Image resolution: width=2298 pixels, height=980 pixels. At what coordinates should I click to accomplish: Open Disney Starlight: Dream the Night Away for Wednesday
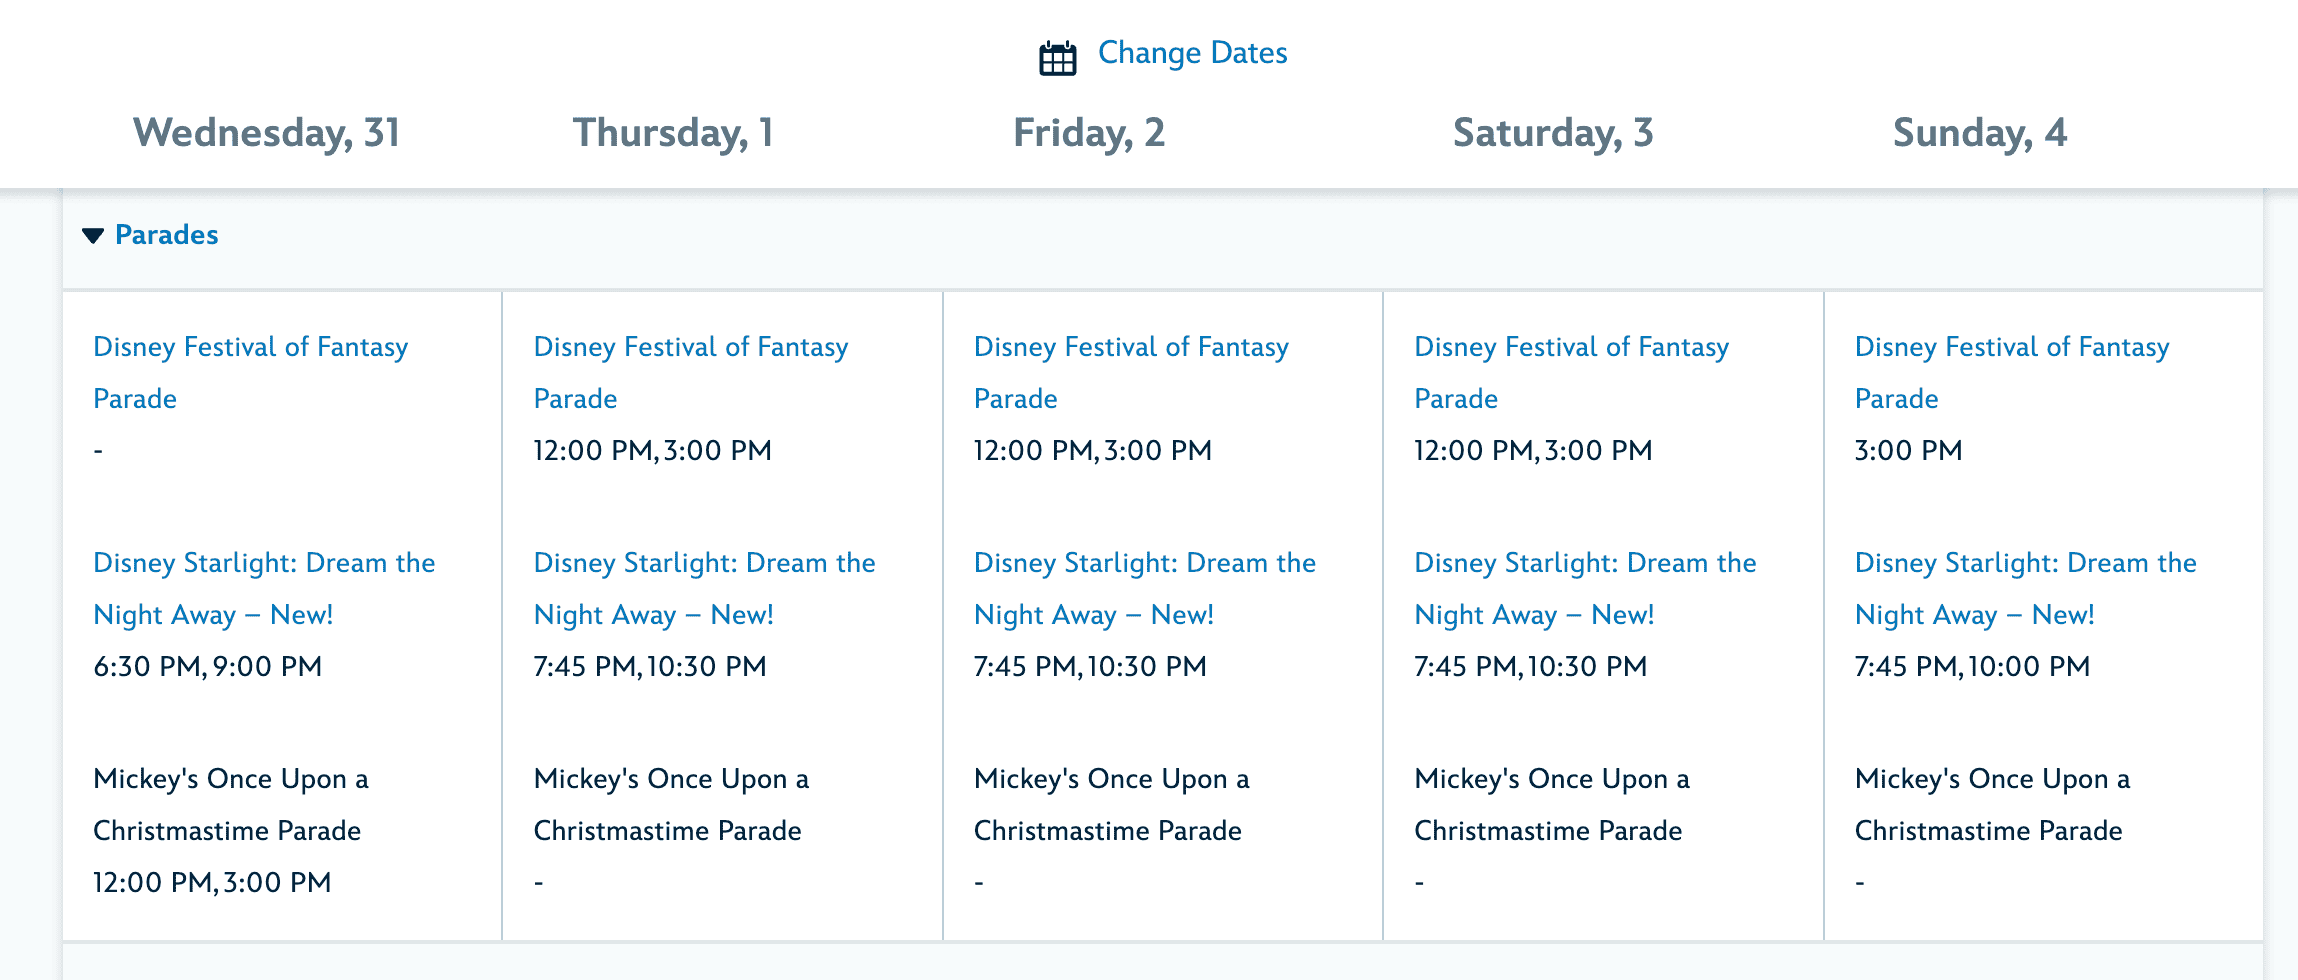click(264, 588)
